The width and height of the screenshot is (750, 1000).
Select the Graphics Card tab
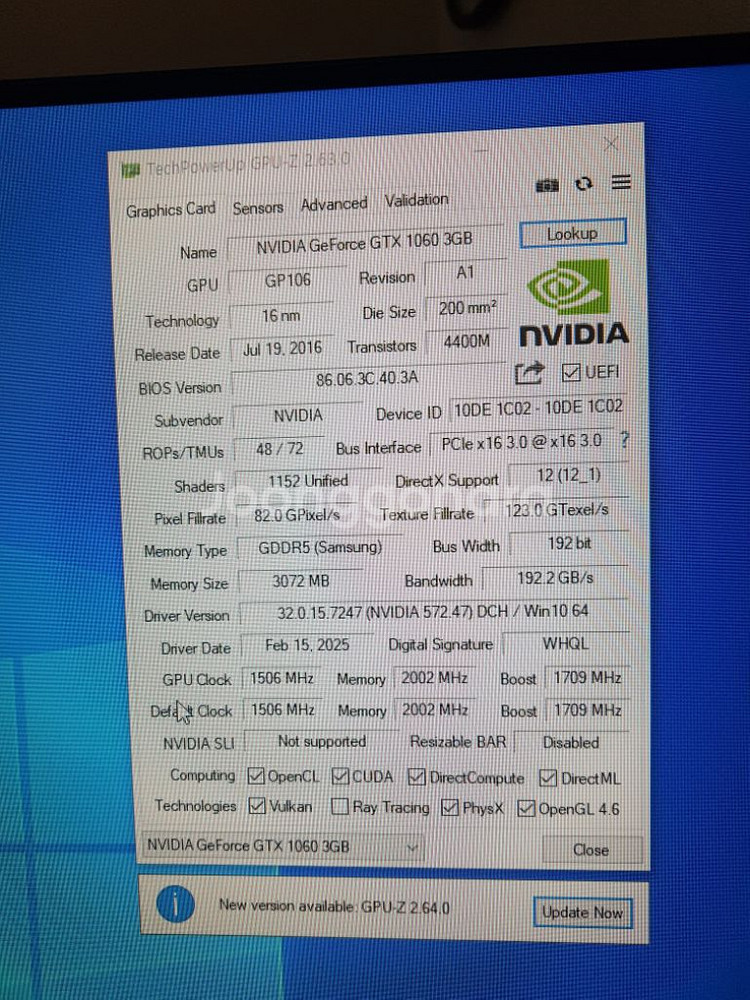pyautogui.click(x=170, y=209)
